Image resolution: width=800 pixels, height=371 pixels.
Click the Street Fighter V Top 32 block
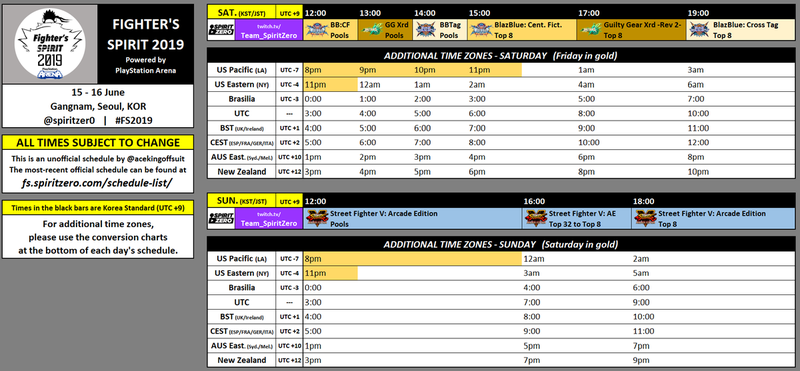click(577, 218)
